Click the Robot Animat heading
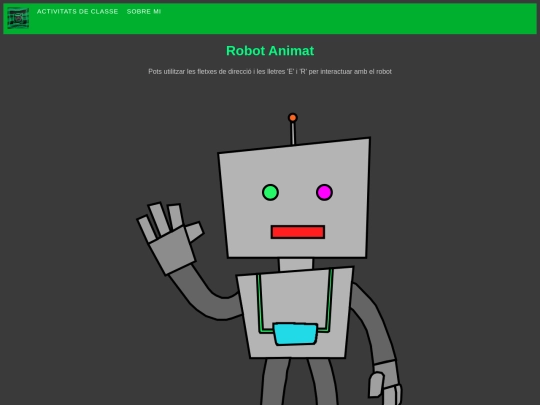540x405 pixels. tap(270, 51)
